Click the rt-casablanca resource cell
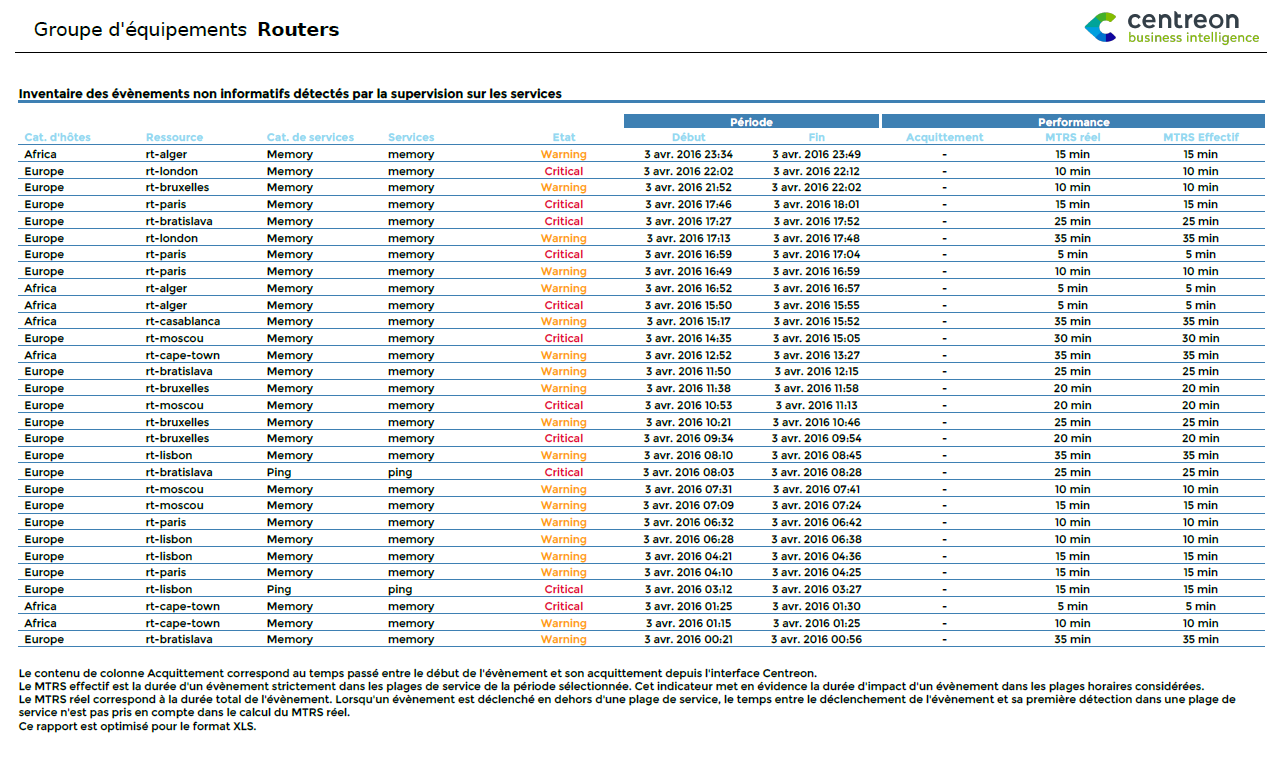 [x=183, y=322]
